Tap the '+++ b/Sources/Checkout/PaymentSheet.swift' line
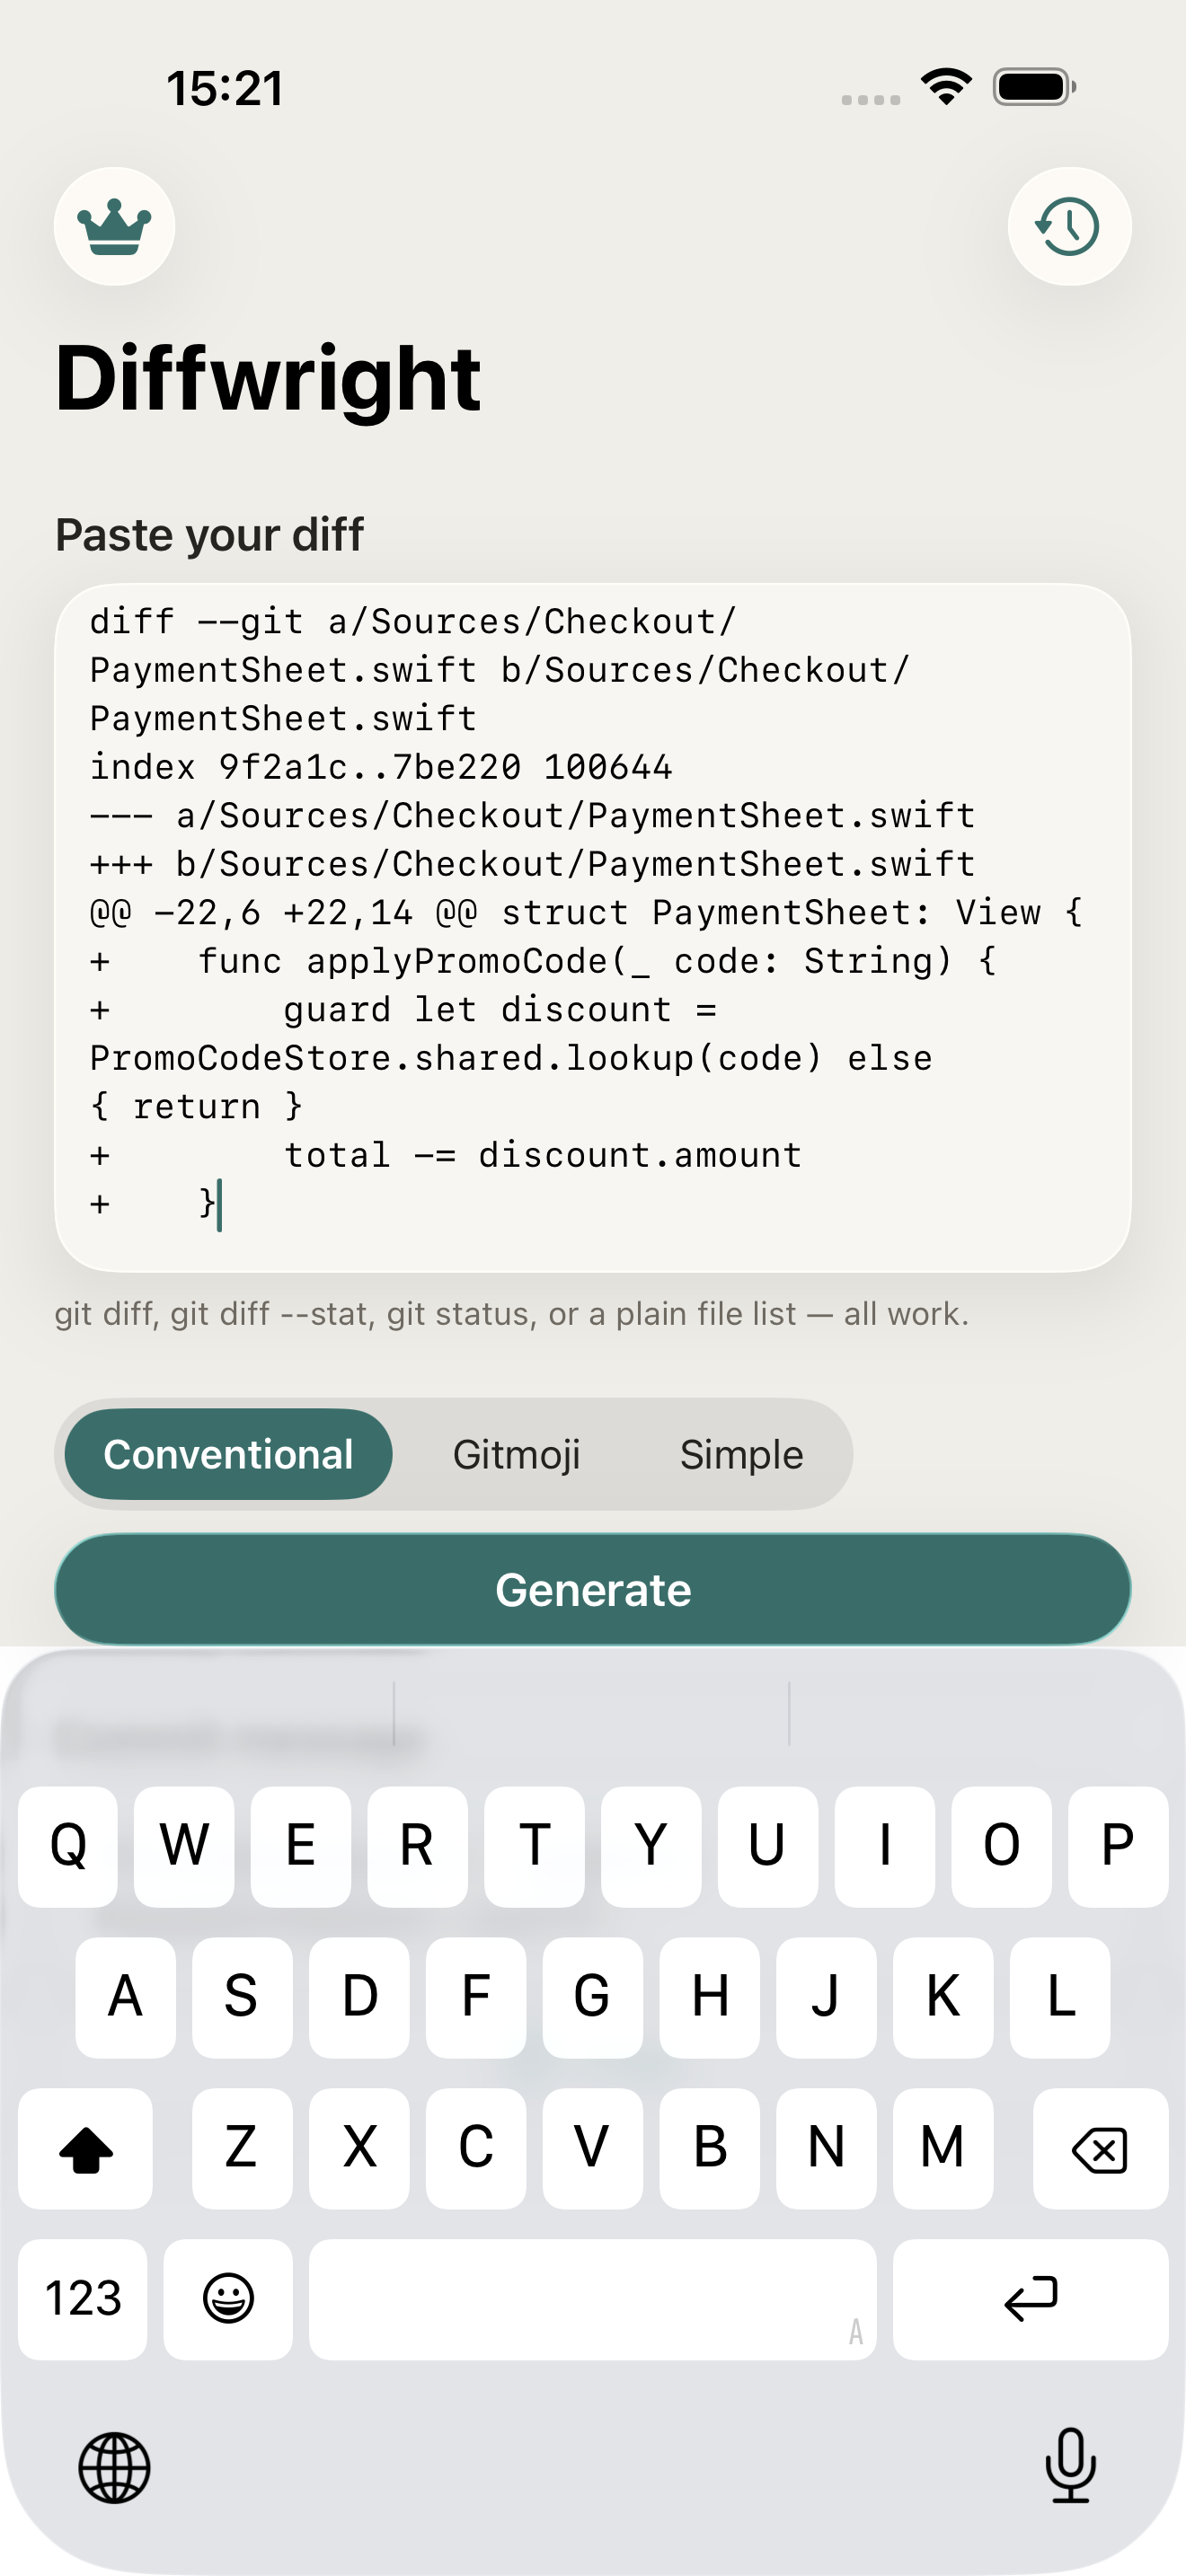The image size is (1186, 2576). coord(532,864)
